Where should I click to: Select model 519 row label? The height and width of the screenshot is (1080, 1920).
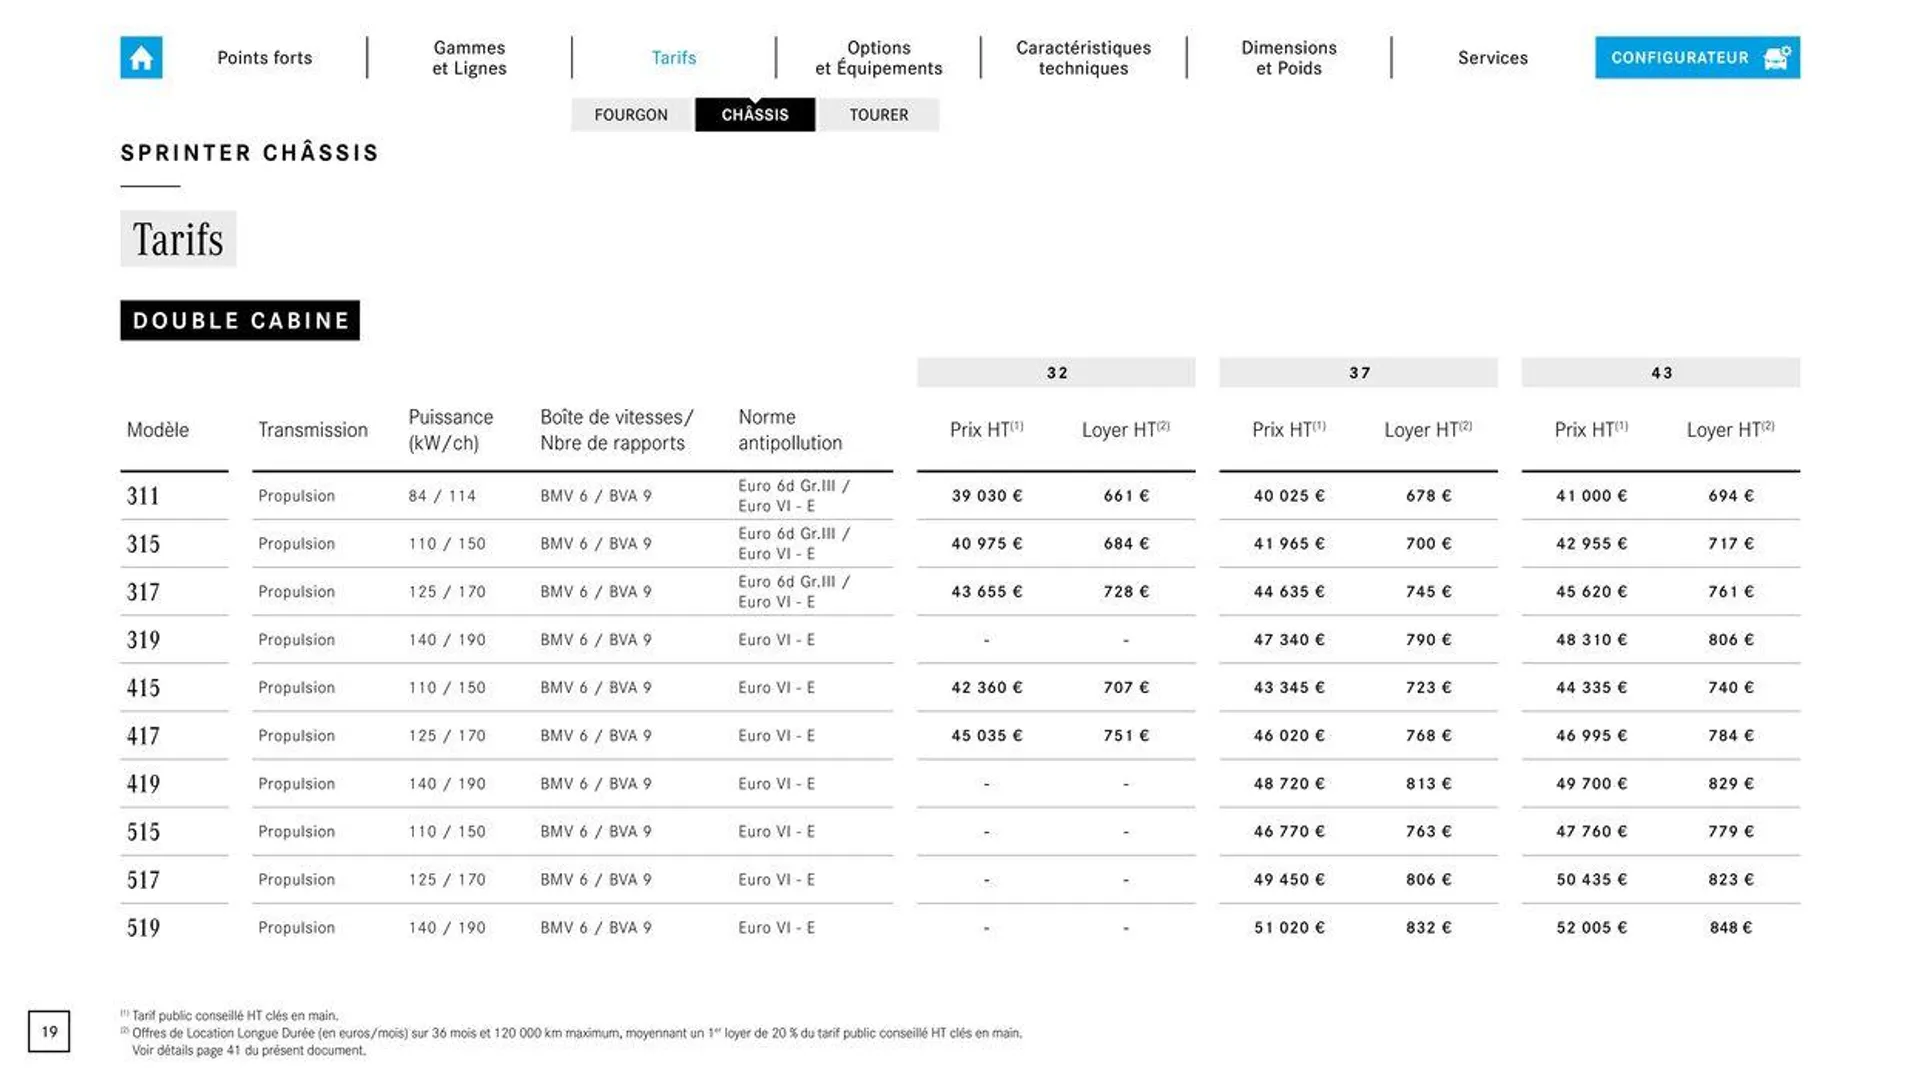point(143,928)
